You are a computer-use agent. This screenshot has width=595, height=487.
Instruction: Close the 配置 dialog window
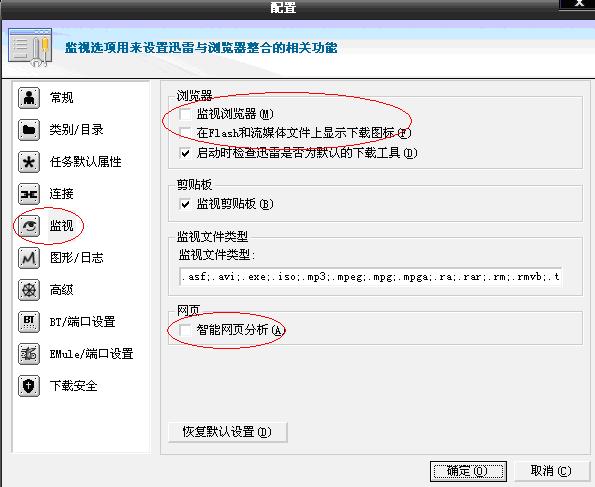coord(578,3)
